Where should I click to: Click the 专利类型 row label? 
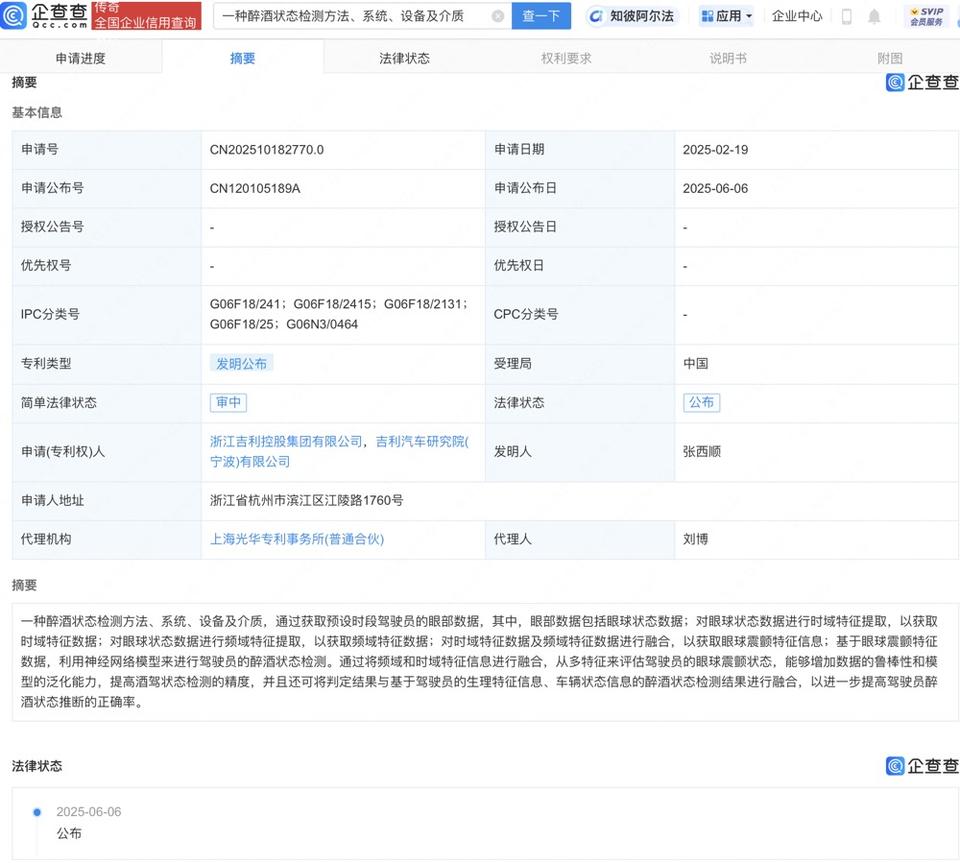tap(46, 364)
